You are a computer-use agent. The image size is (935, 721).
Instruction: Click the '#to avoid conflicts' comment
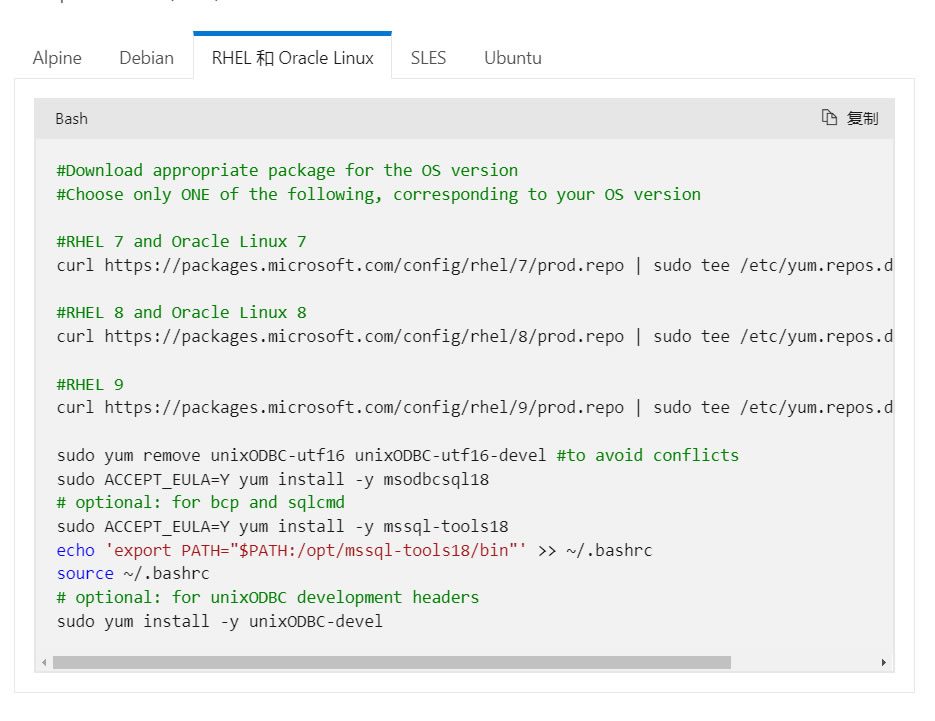click(648, 456)
